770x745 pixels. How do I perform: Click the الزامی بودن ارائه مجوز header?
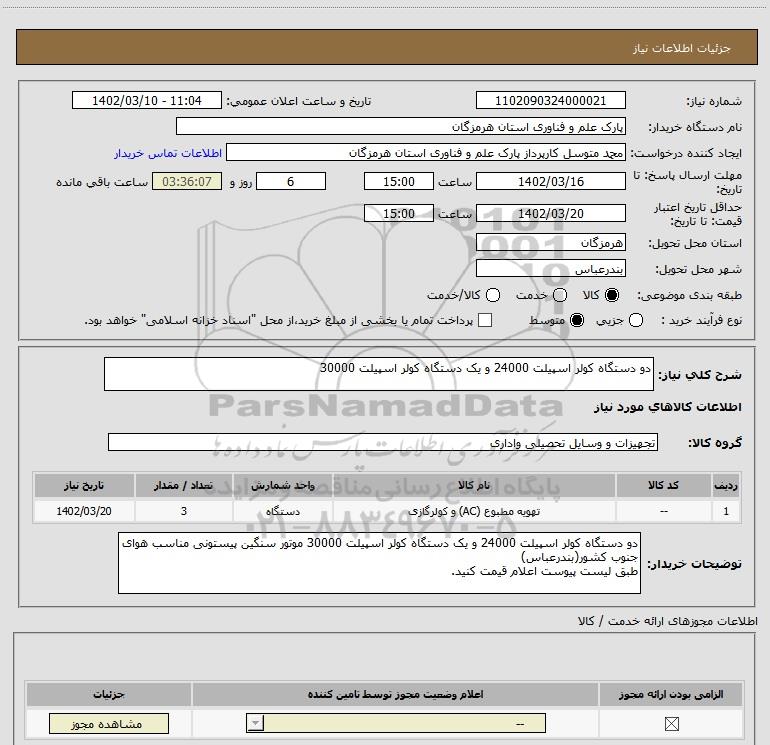tap(671, 694)
